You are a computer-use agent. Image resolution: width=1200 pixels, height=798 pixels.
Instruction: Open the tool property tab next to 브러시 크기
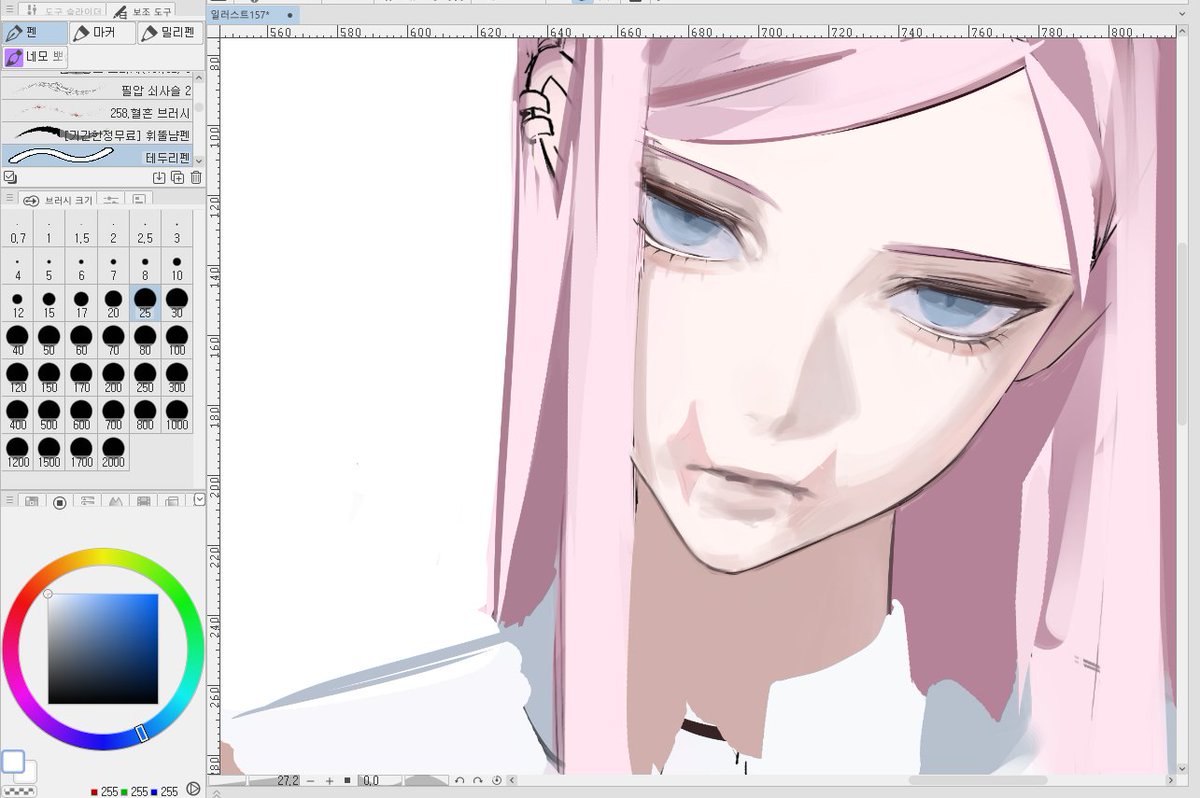111,200
